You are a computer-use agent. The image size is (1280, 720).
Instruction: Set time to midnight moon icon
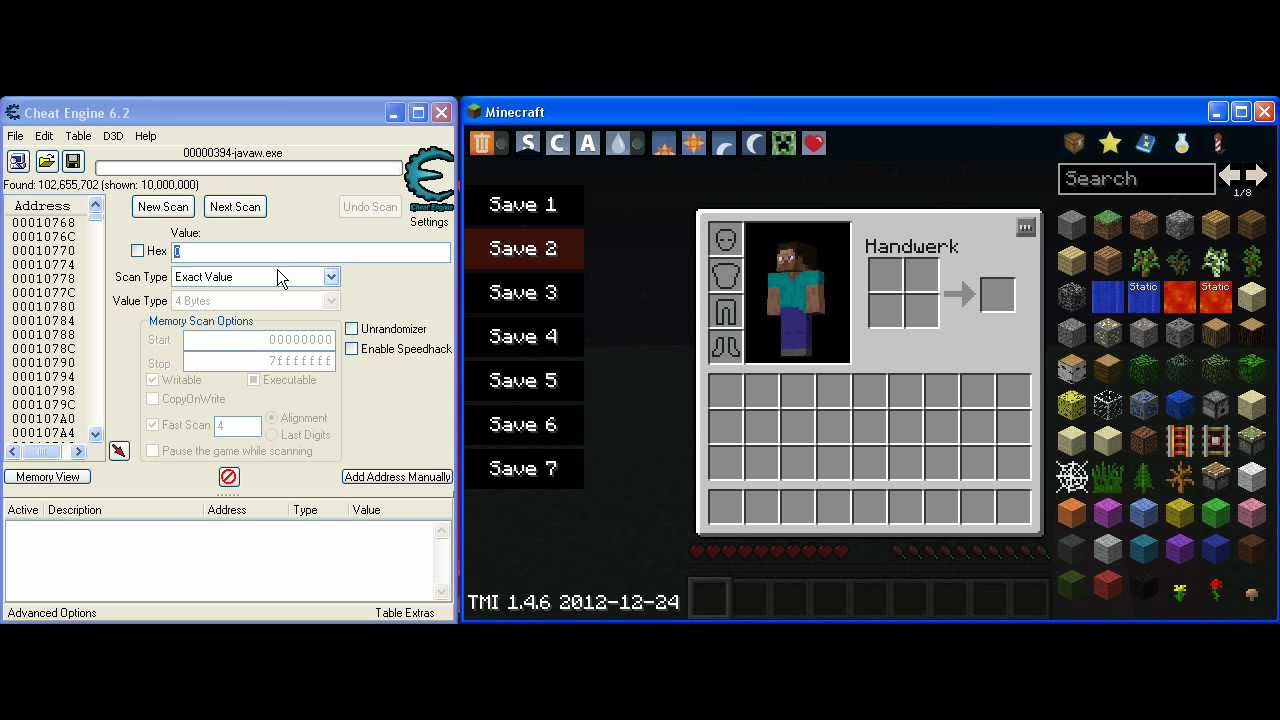tap(754, 143)
